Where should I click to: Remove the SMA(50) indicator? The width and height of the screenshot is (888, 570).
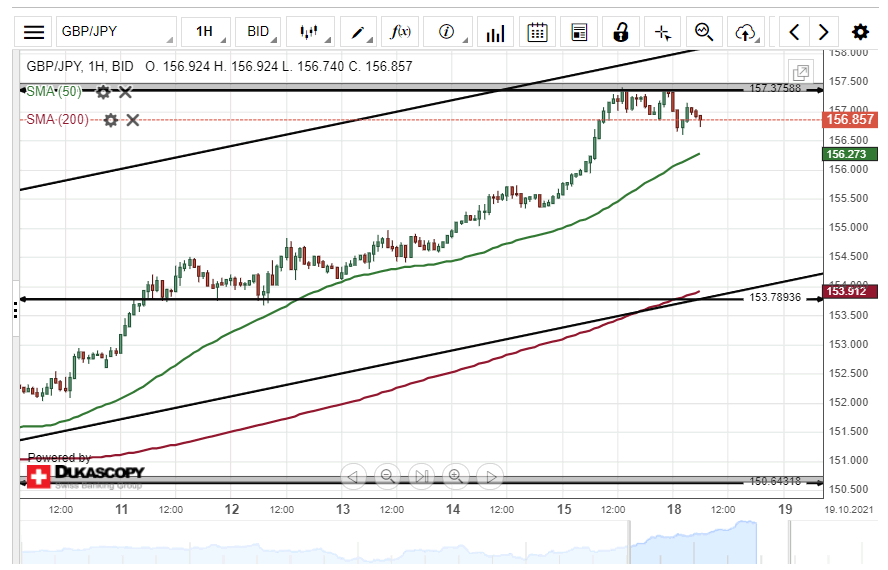point(125,92)
